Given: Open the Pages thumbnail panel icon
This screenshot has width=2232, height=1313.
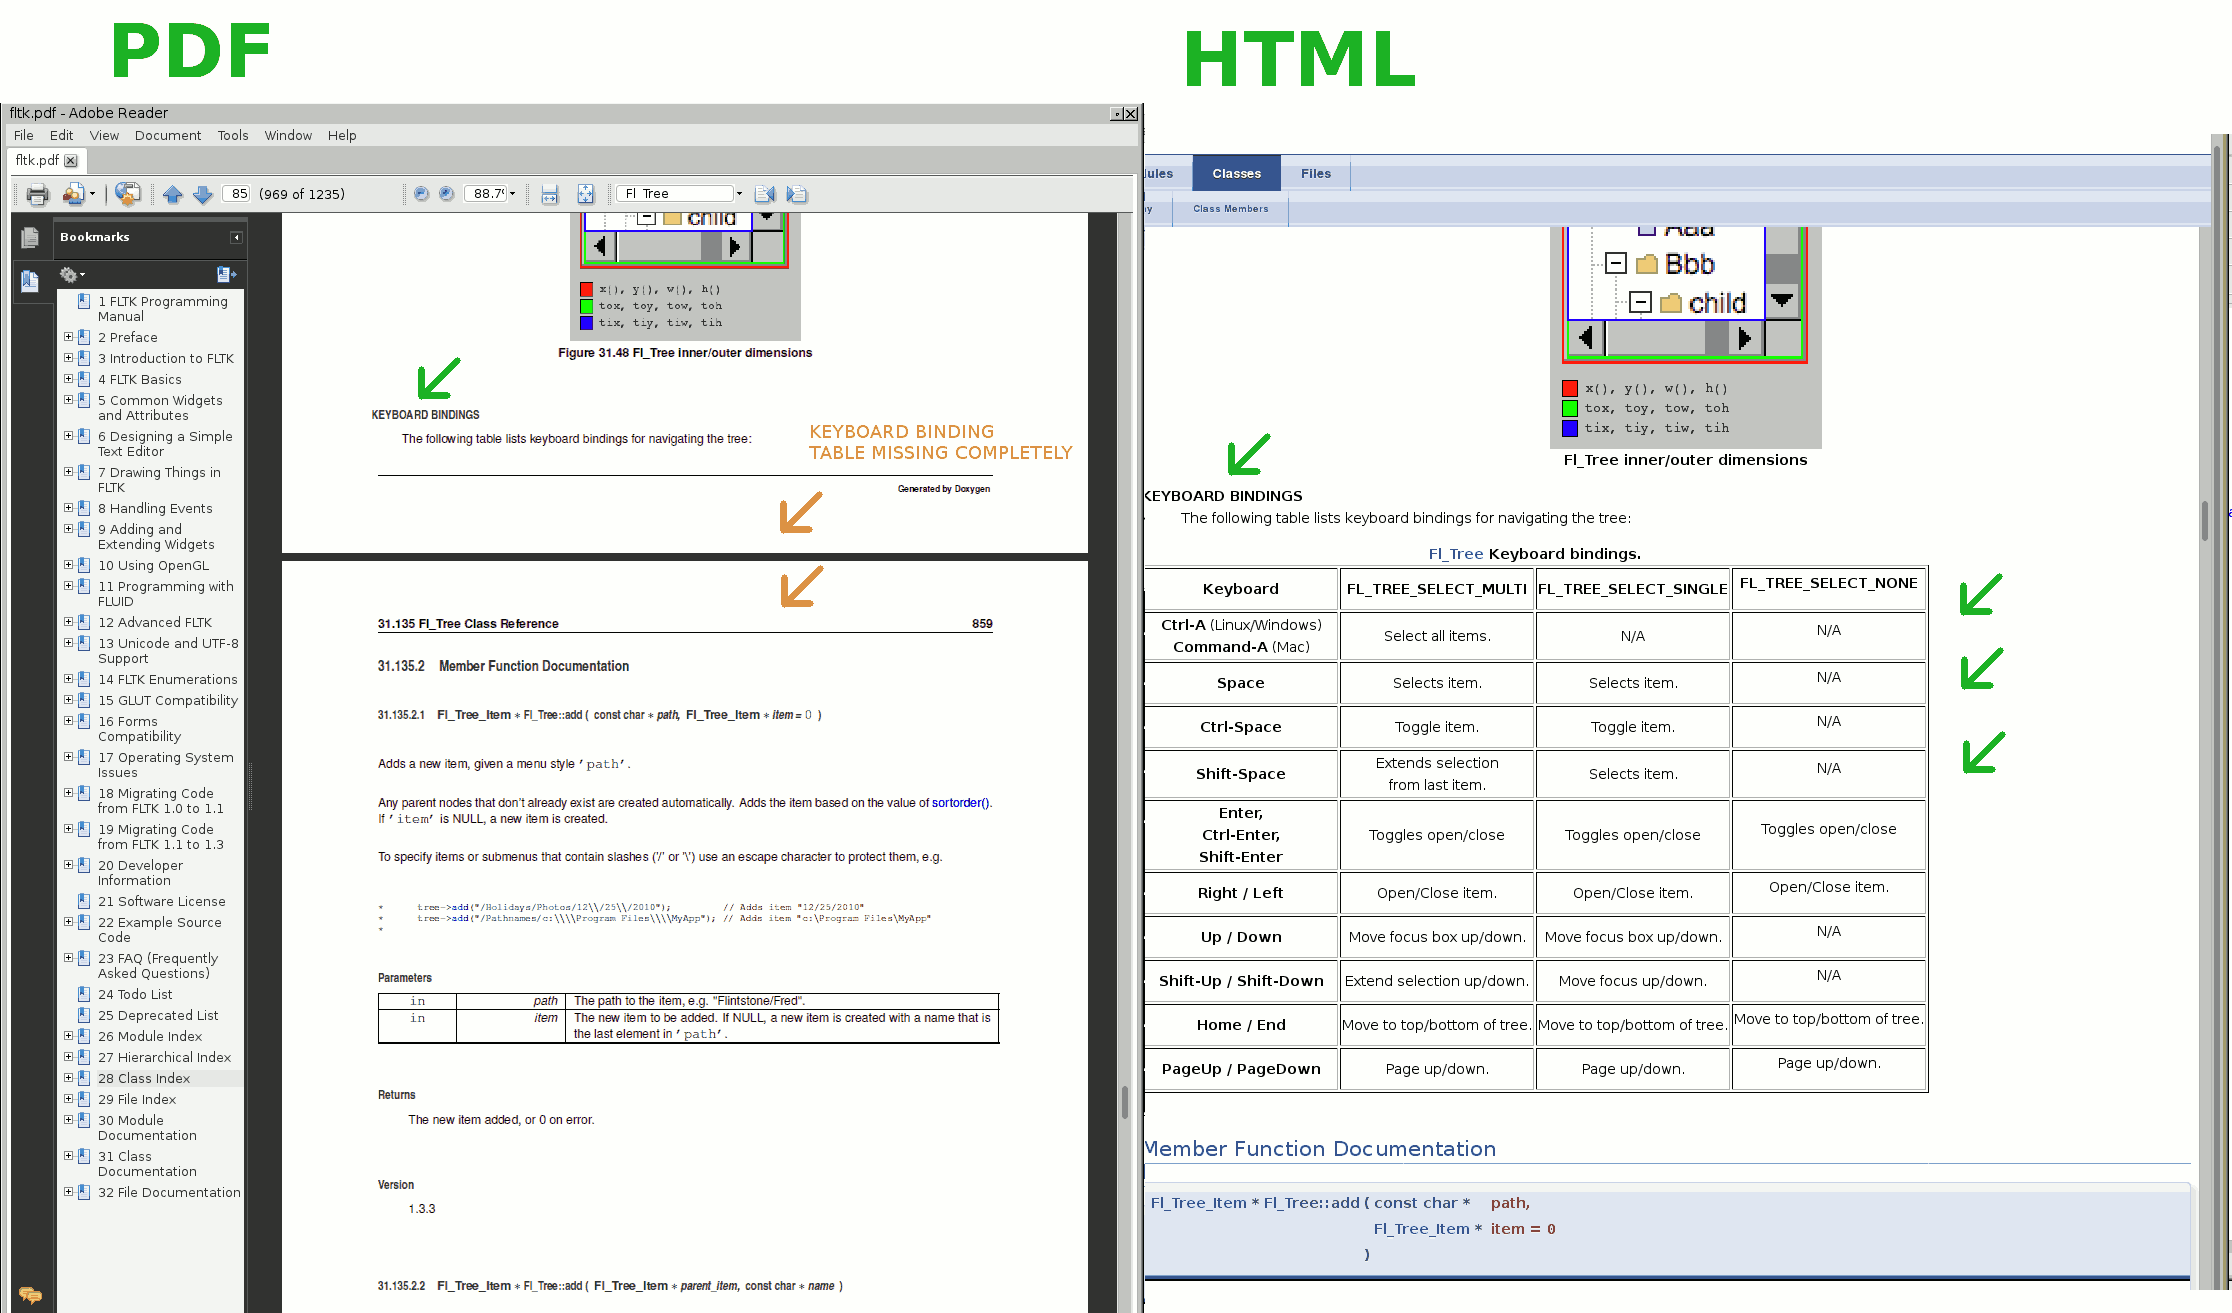Looking at the screenshot, I should coord(30,238).
